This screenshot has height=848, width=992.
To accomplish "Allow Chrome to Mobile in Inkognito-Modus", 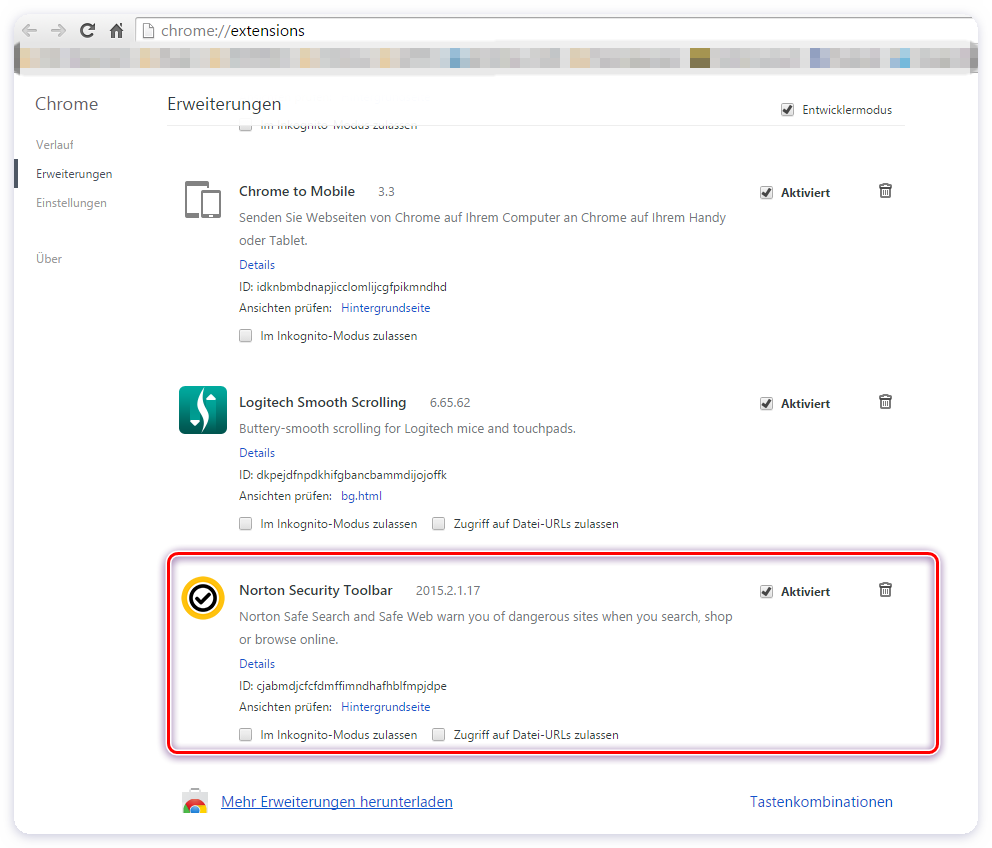I will point(245,335).
